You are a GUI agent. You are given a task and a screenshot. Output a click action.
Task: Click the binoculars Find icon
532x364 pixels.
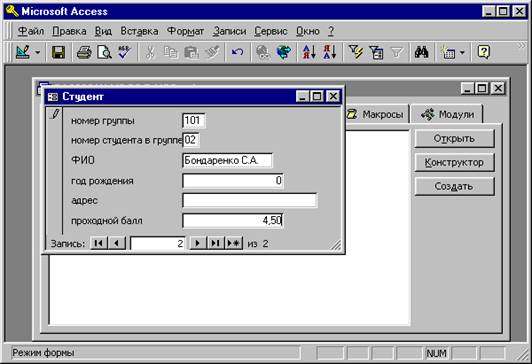tap(421, 53)
